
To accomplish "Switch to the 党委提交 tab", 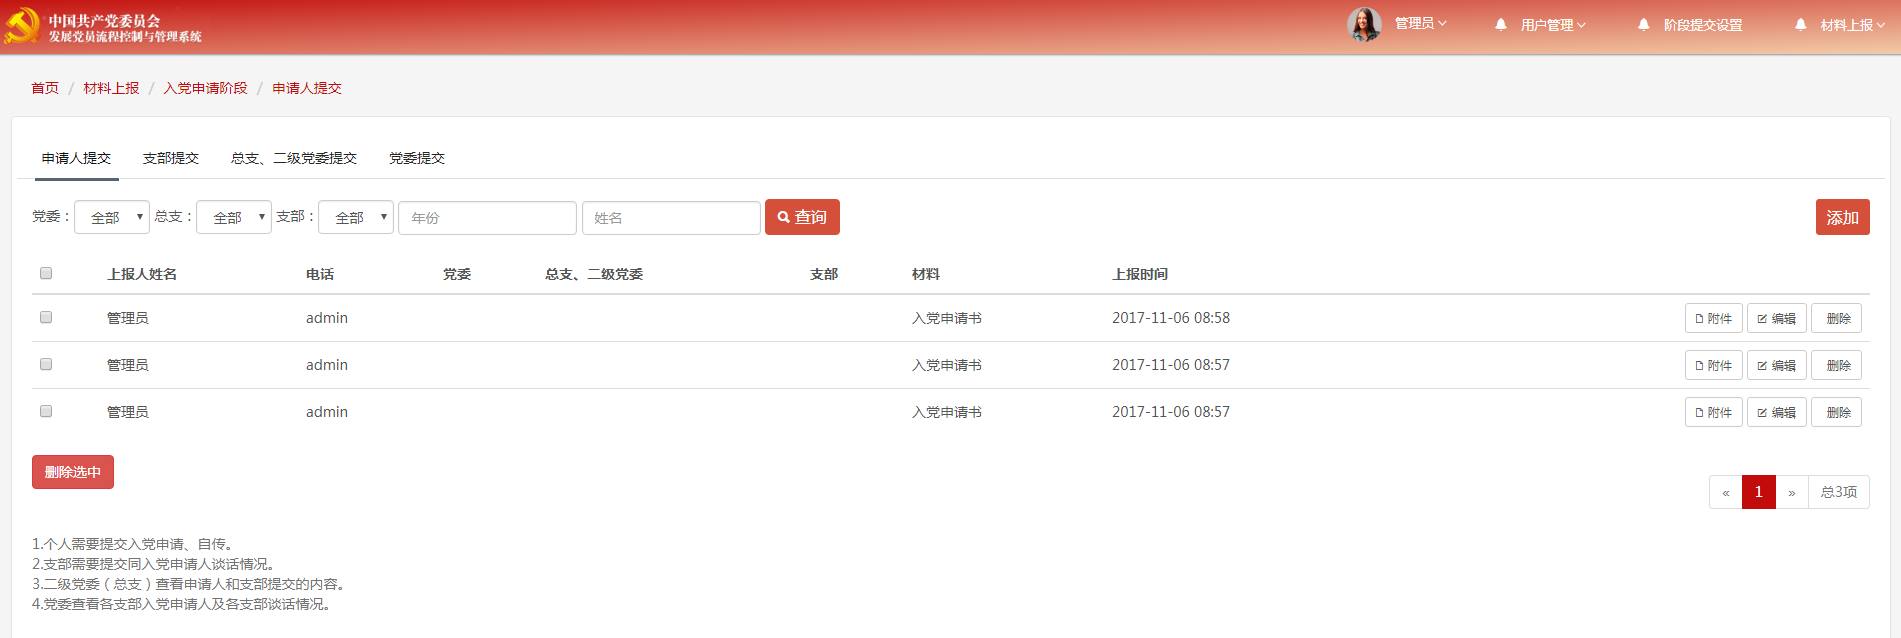I will [x=417, y=158].
